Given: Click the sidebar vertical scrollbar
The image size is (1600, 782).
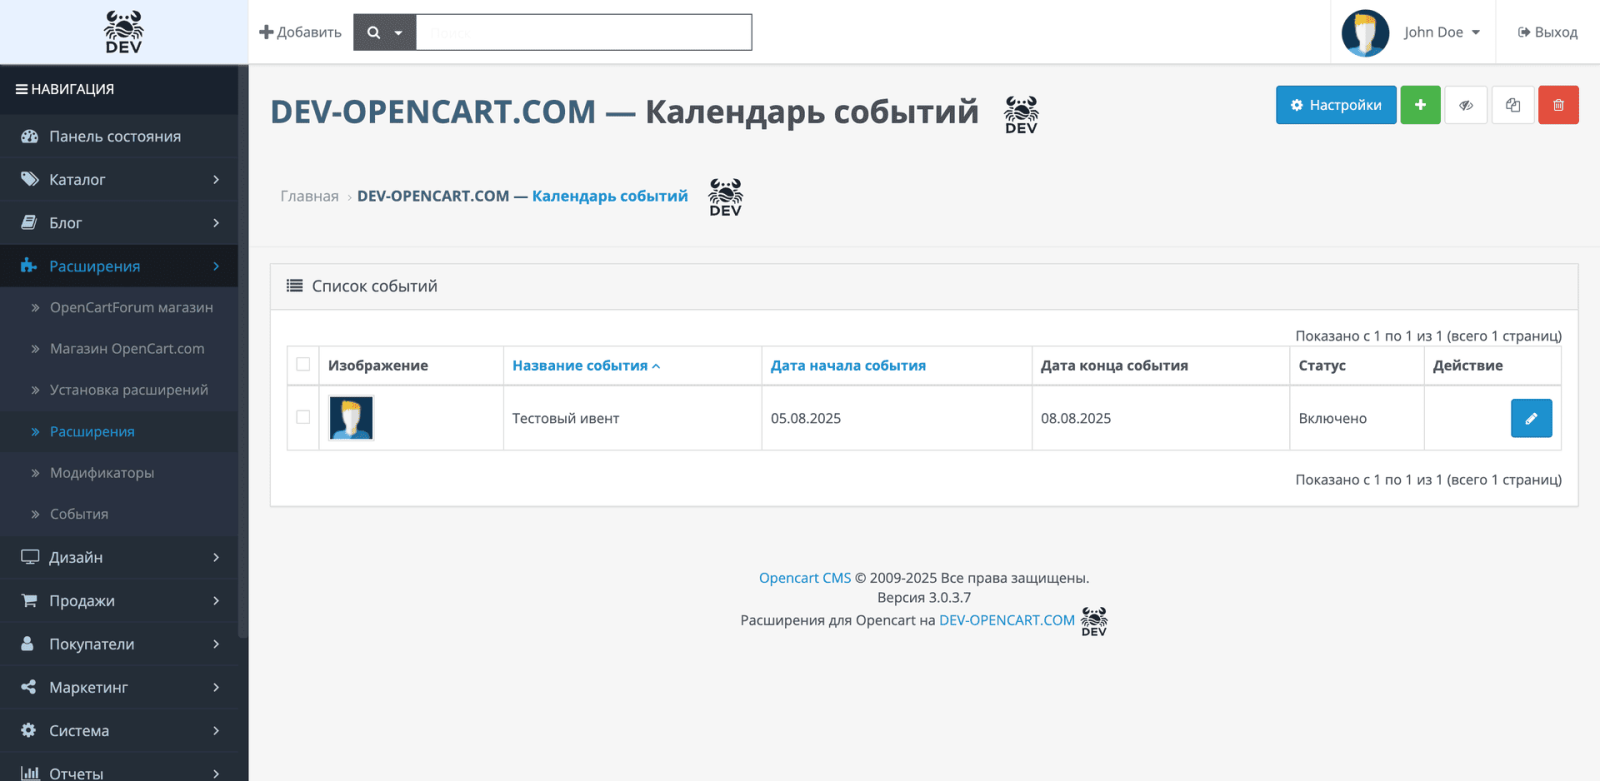Looking at the screenshot, I should click(243, 350).
